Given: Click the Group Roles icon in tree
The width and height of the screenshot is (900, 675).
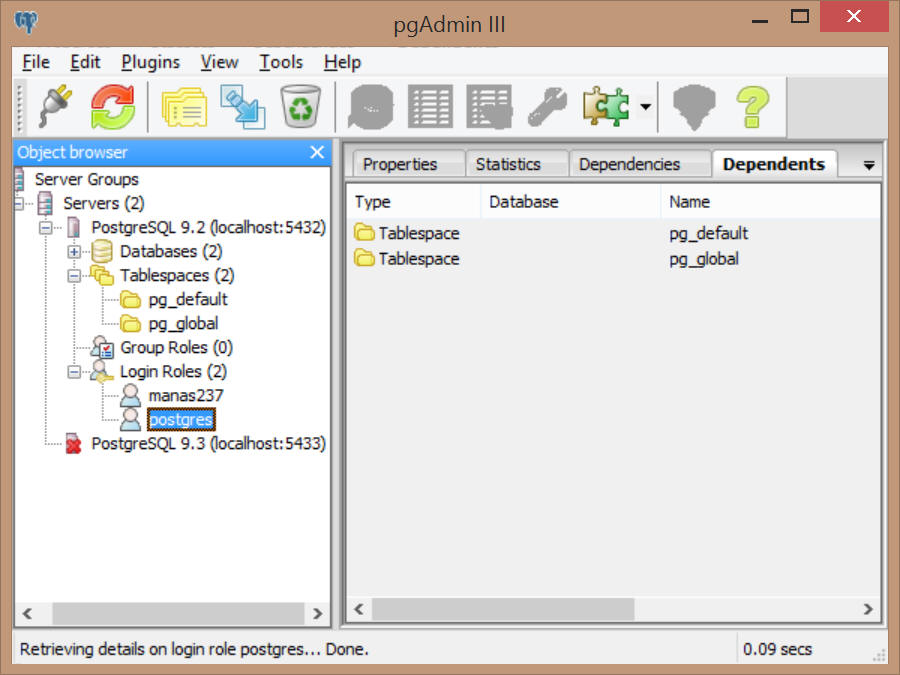Looking at the screenshot, I should (102, 348).
